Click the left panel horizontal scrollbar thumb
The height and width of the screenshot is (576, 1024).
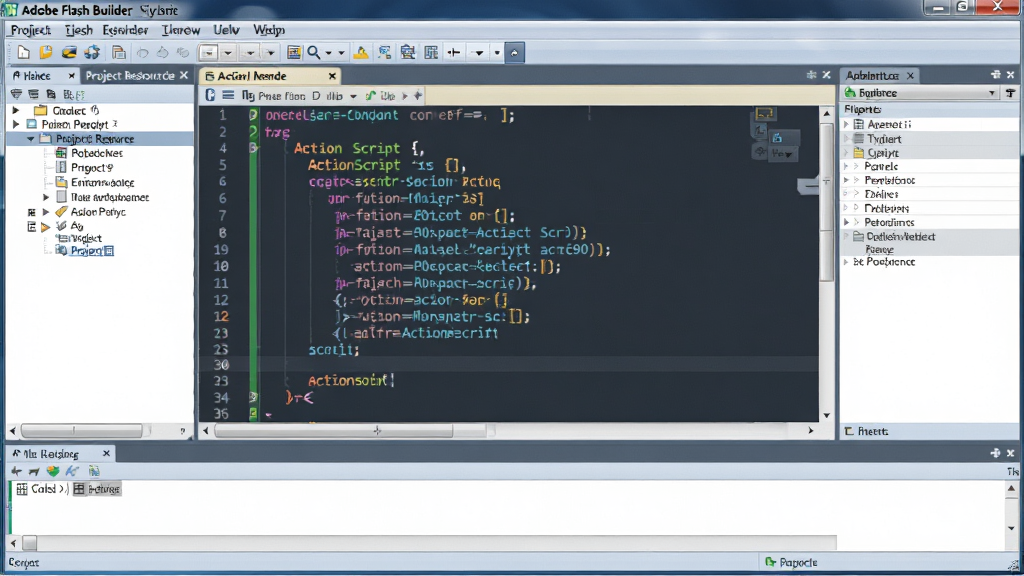tap(82, 430)
